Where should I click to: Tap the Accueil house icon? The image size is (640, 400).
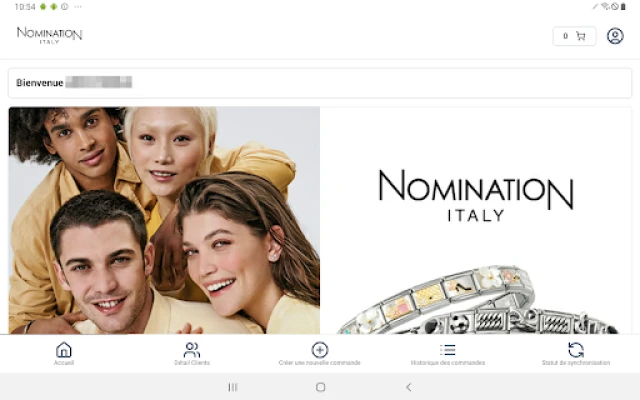click(64, 350)
